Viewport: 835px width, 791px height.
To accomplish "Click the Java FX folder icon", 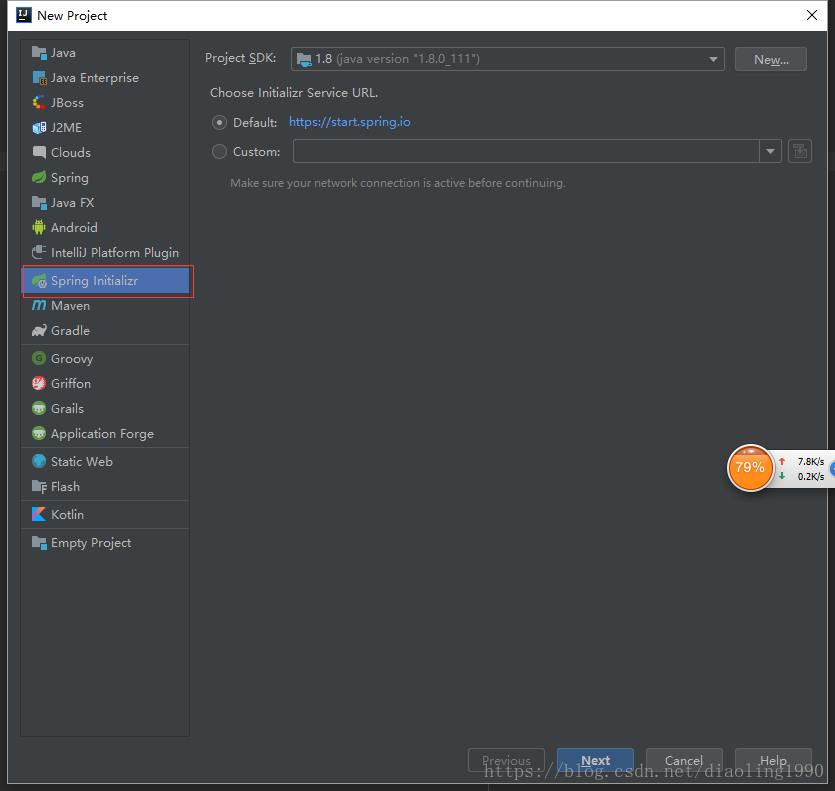I will coord(39,202).
